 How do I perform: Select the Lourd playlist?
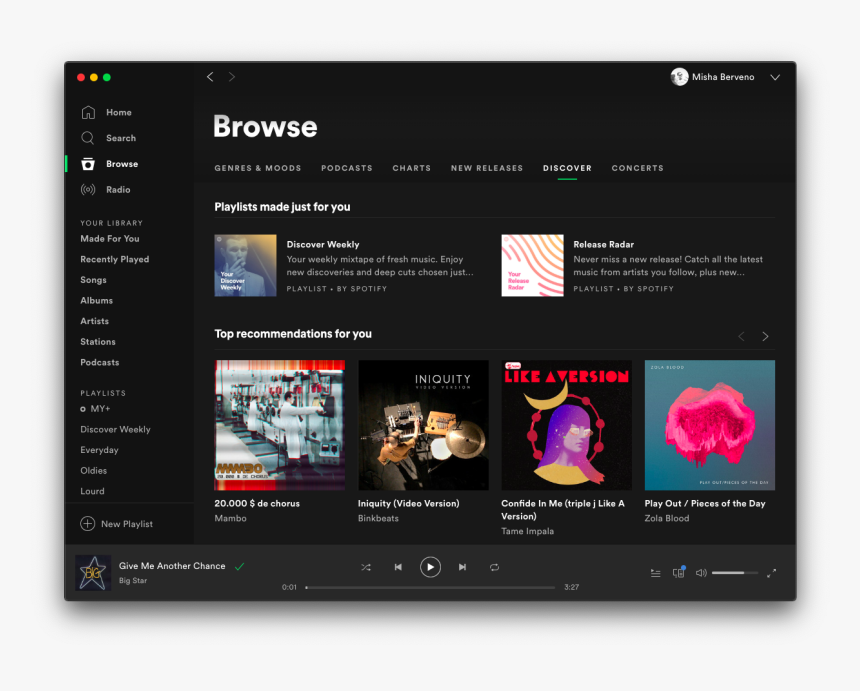92,491
